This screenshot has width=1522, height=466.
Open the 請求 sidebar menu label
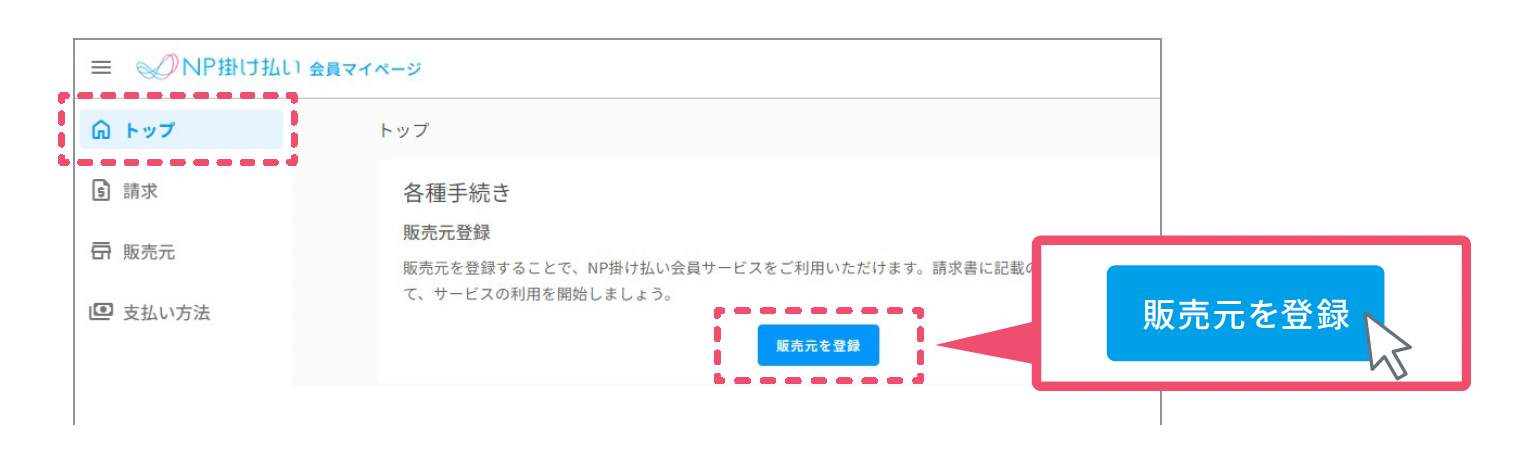tap(140, 191)
